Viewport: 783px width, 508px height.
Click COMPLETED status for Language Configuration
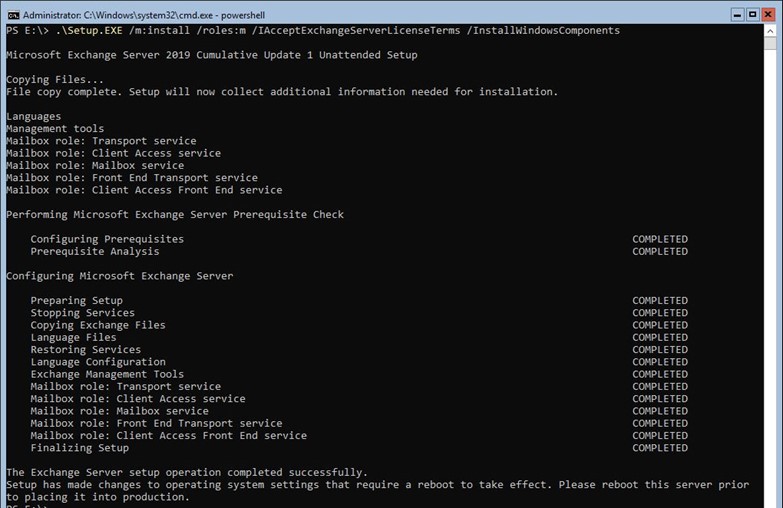660,362
